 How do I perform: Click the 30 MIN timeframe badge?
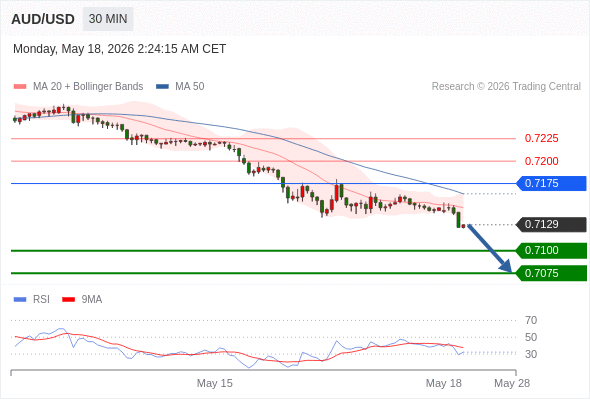point(108,19)
